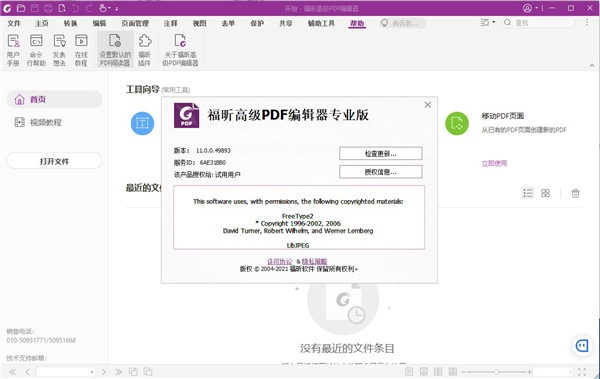Image resolution: width=600 pixels, height=379 pixels.
Task: Collapse the ribbon with the chevron arrow
Action: (592, 65)
